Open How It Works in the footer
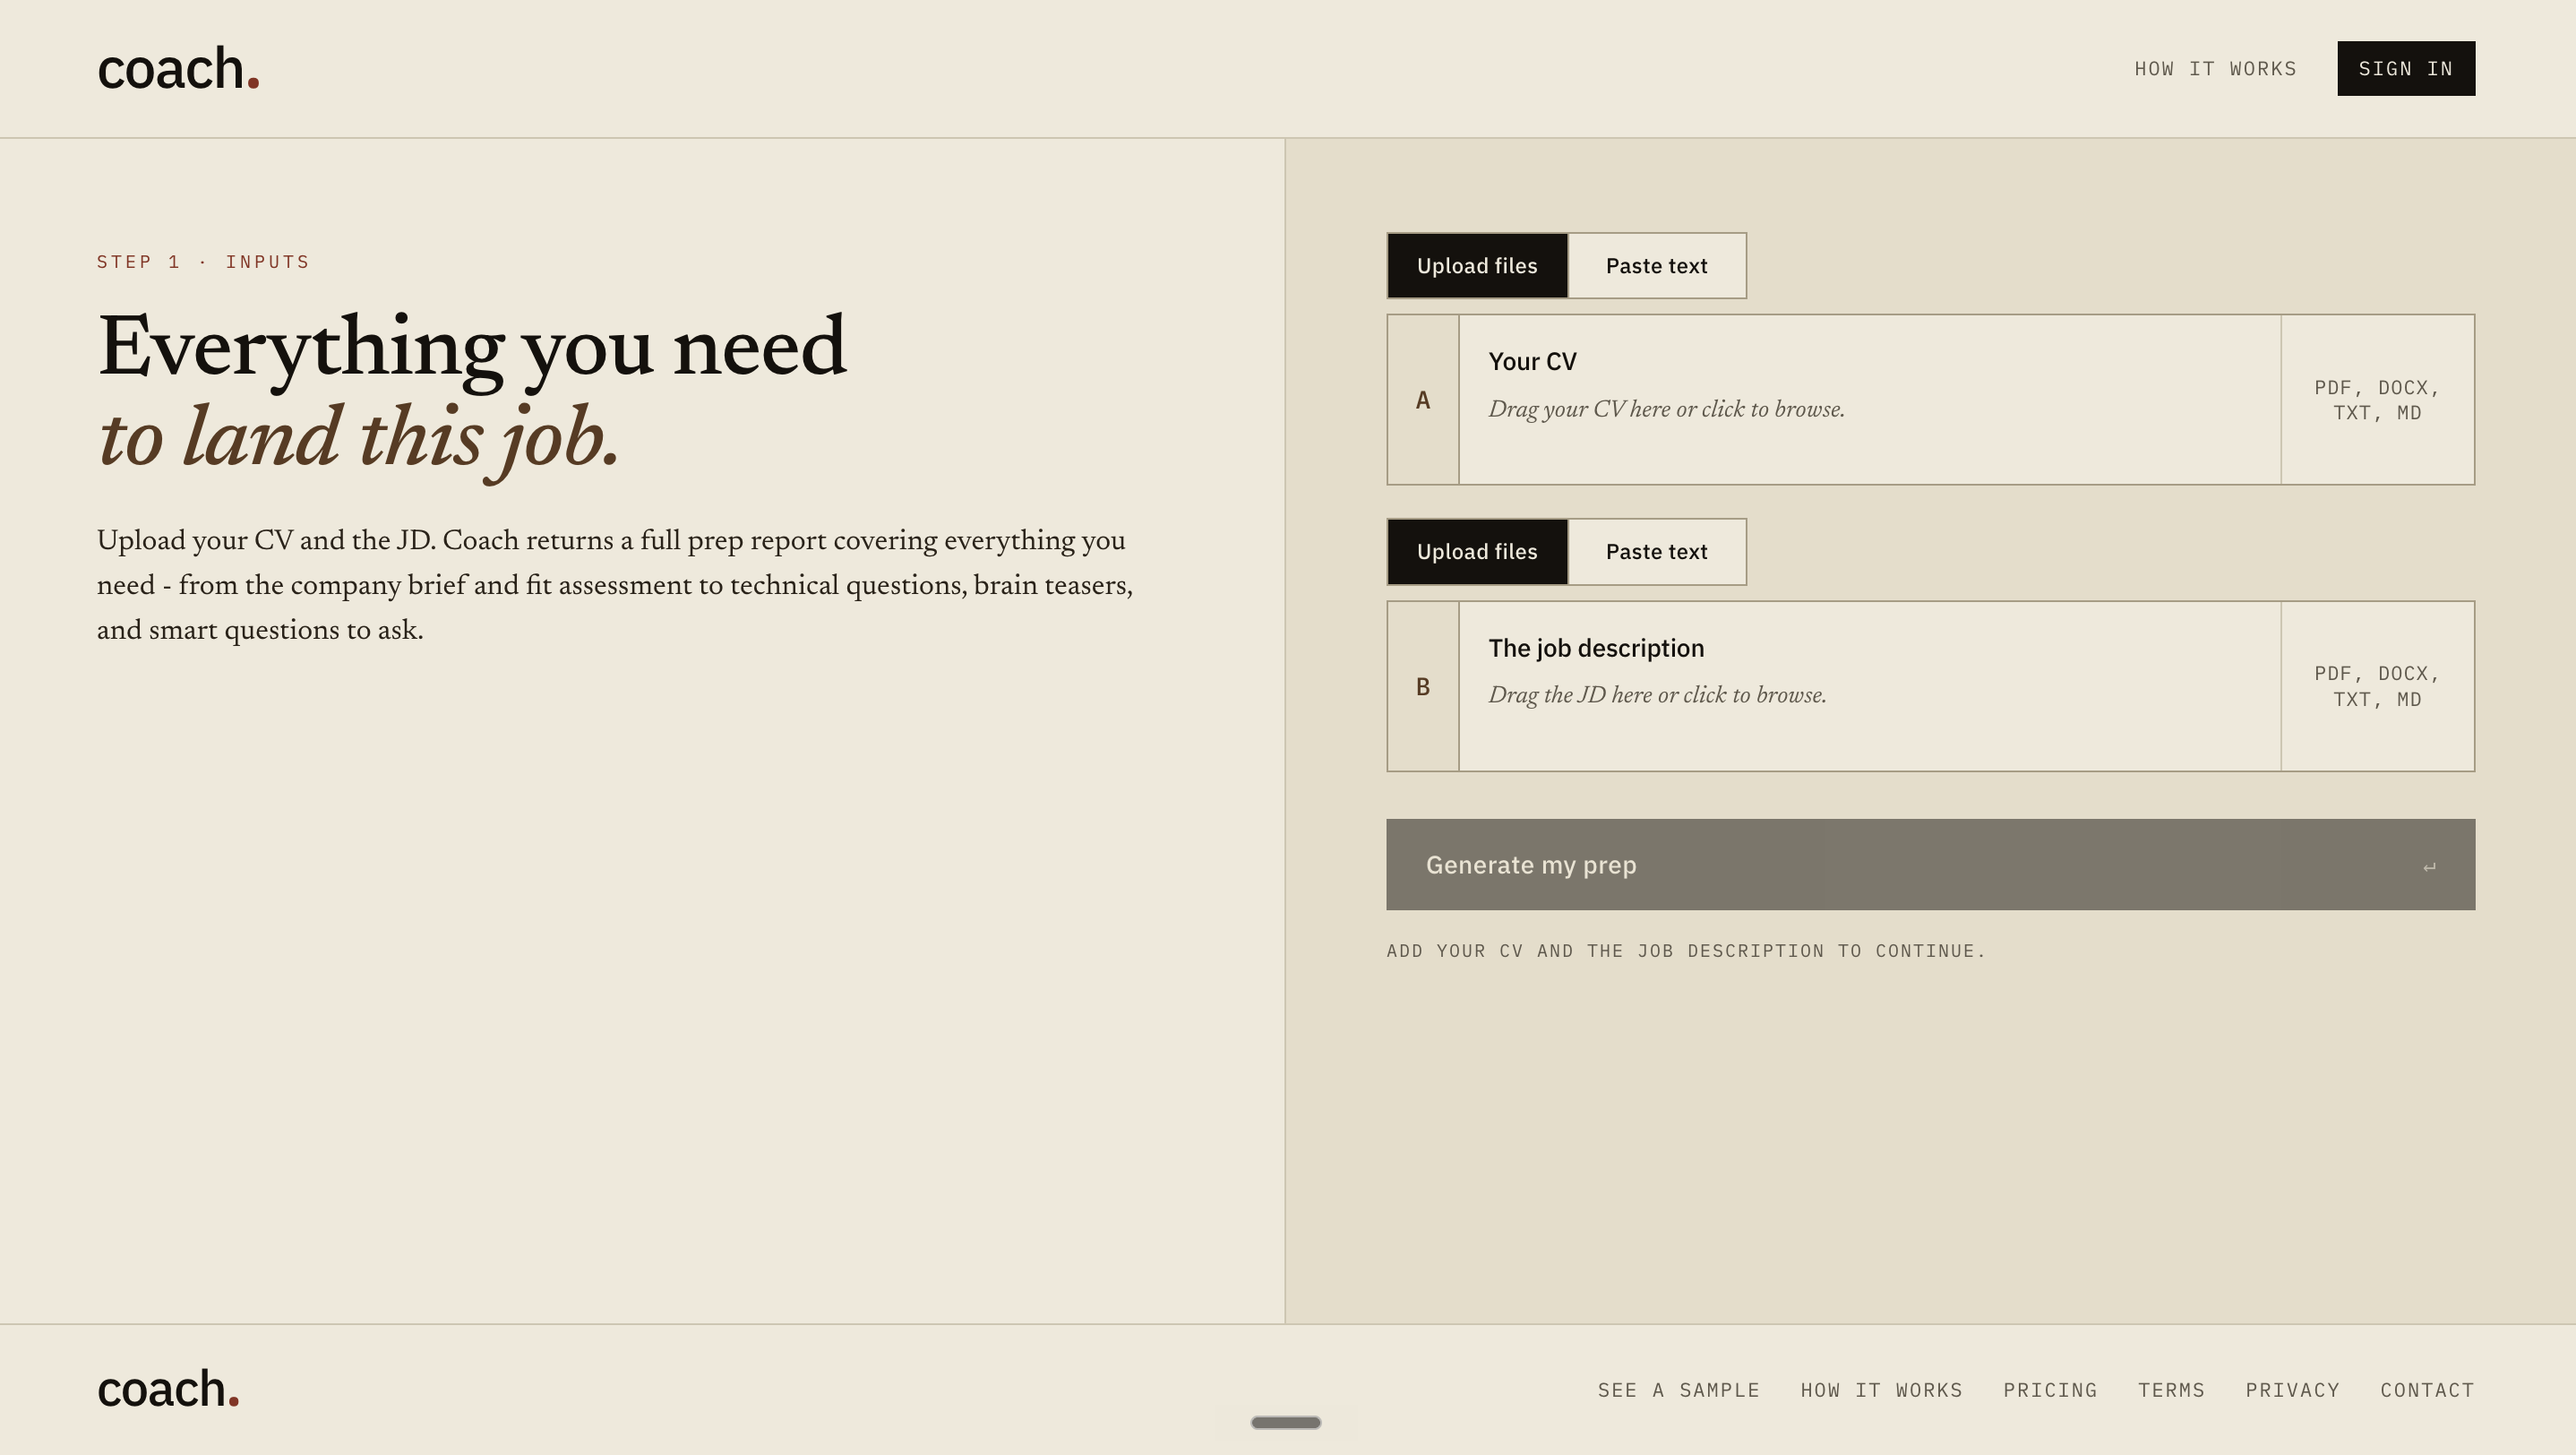2576x1455 pixels. [1881, 1390]
